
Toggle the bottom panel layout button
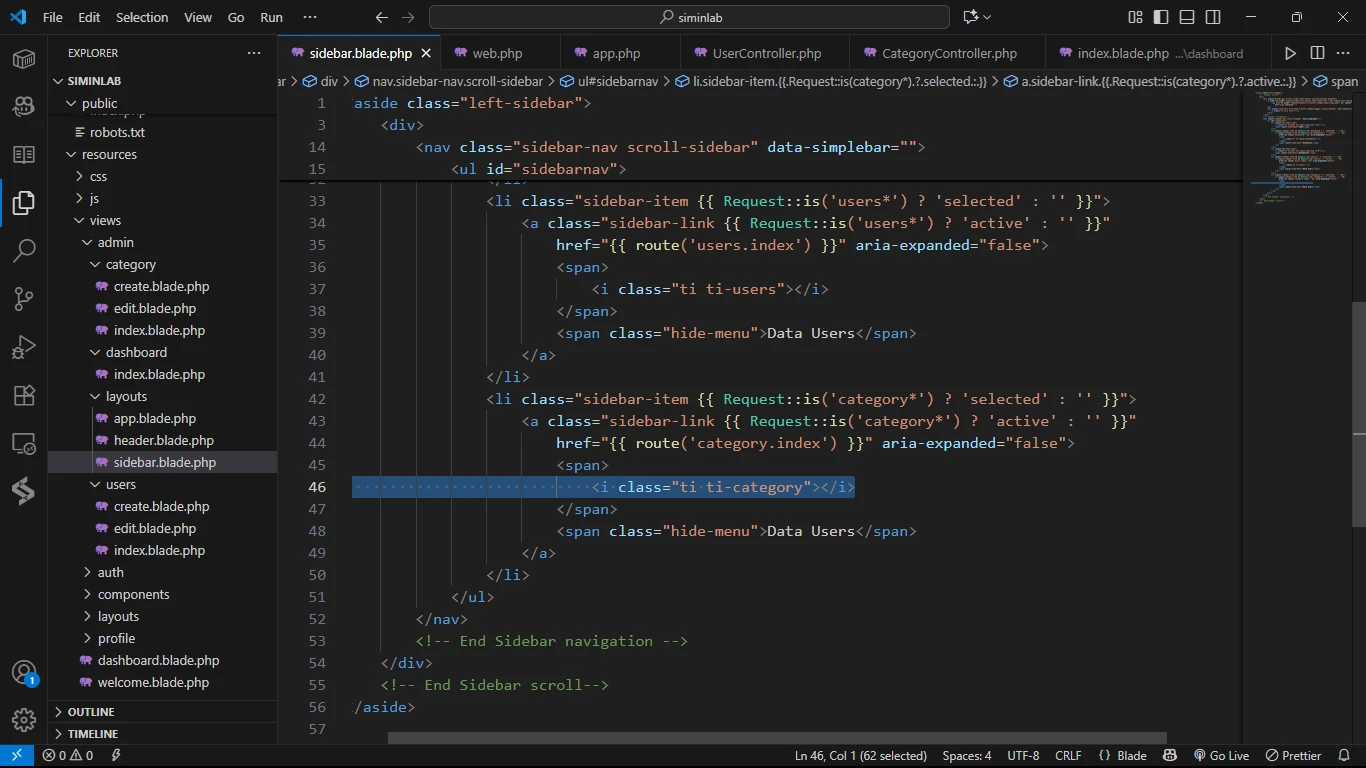point(1187,17)
